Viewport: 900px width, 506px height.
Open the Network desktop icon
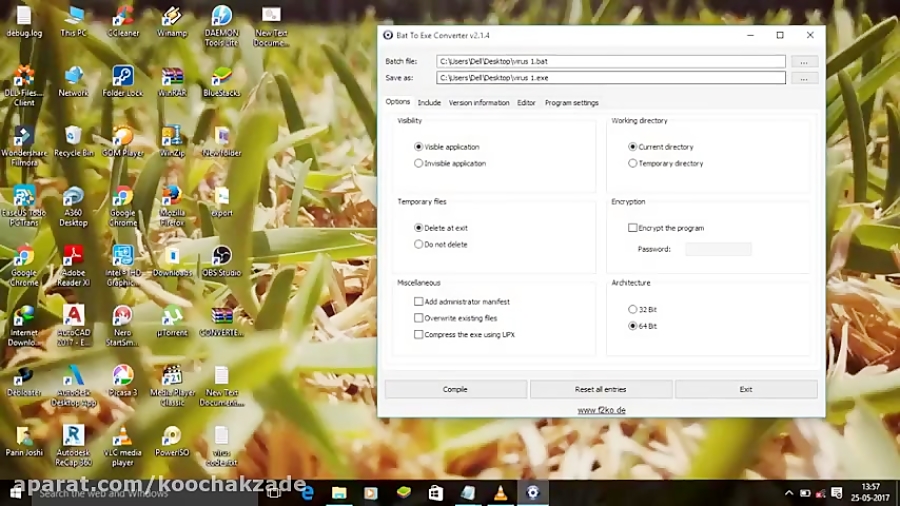click(x=73, y=82)
